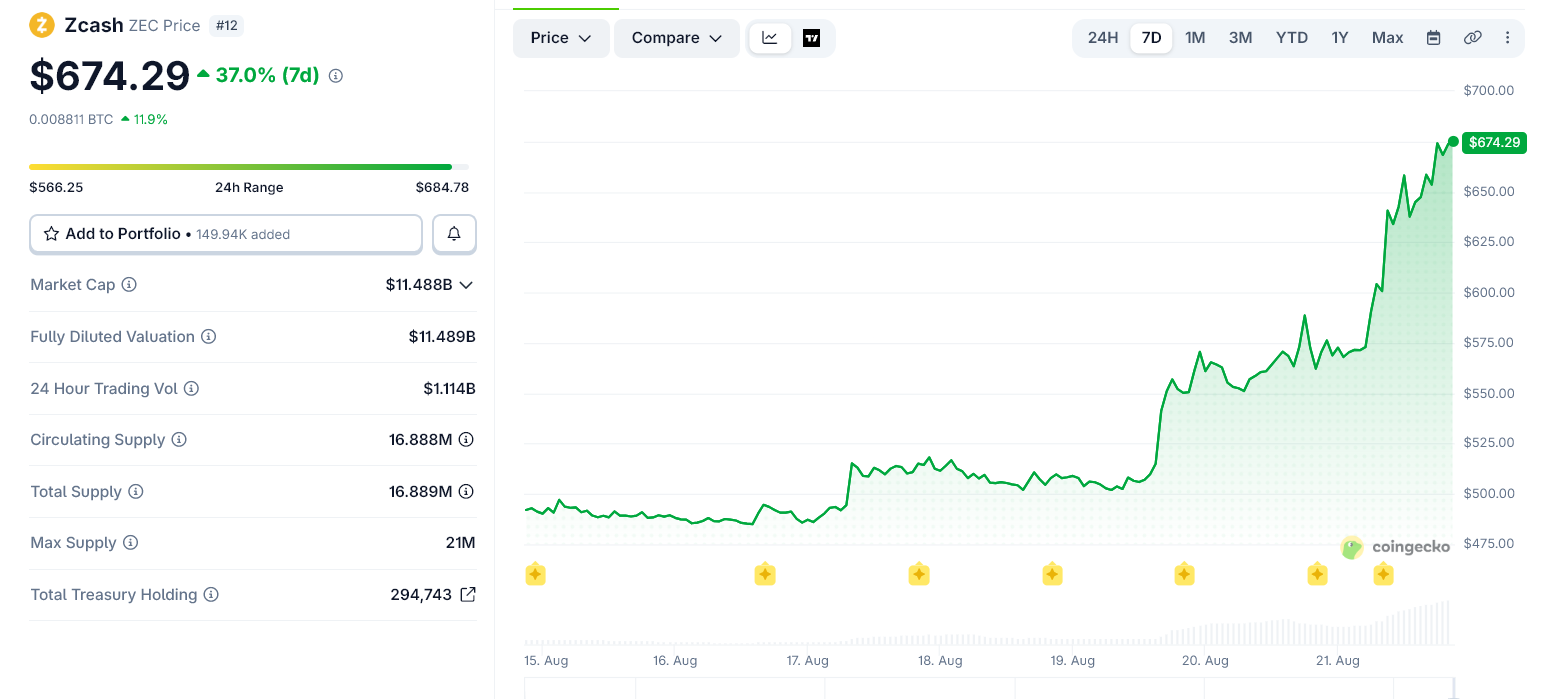1543x699 pixels.
Task: Click news marker just left of 21. Aug
Action: click(1317, 575)
